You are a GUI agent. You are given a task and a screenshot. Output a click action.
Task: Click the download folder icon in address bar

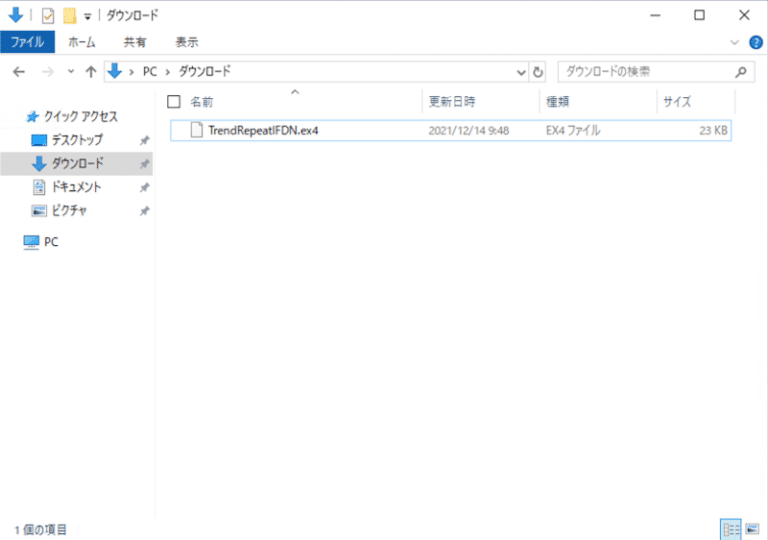pos(115,71)
